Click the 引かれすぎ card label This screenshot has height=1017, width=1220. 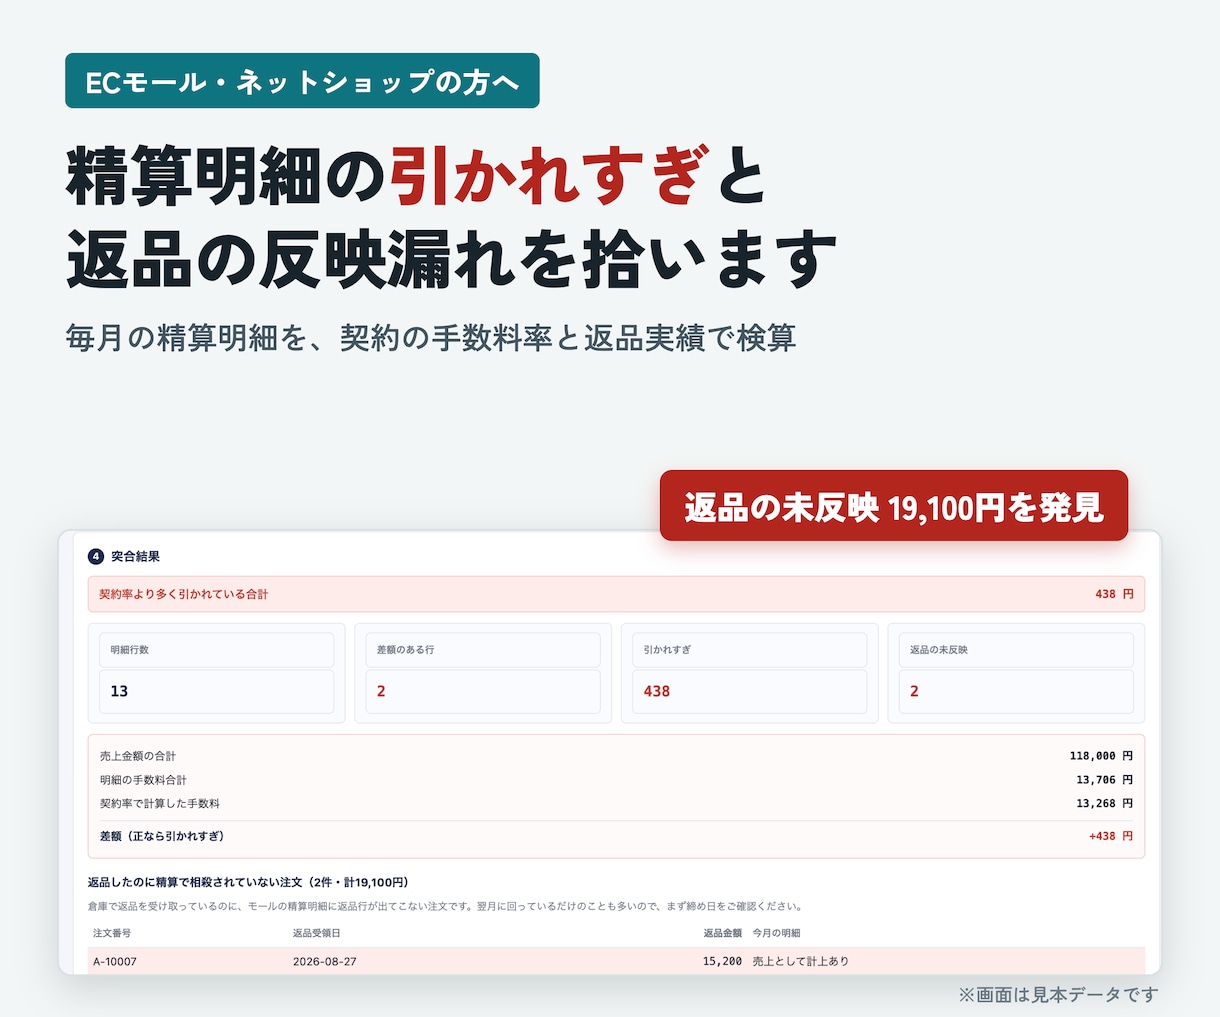pos(667,650)
